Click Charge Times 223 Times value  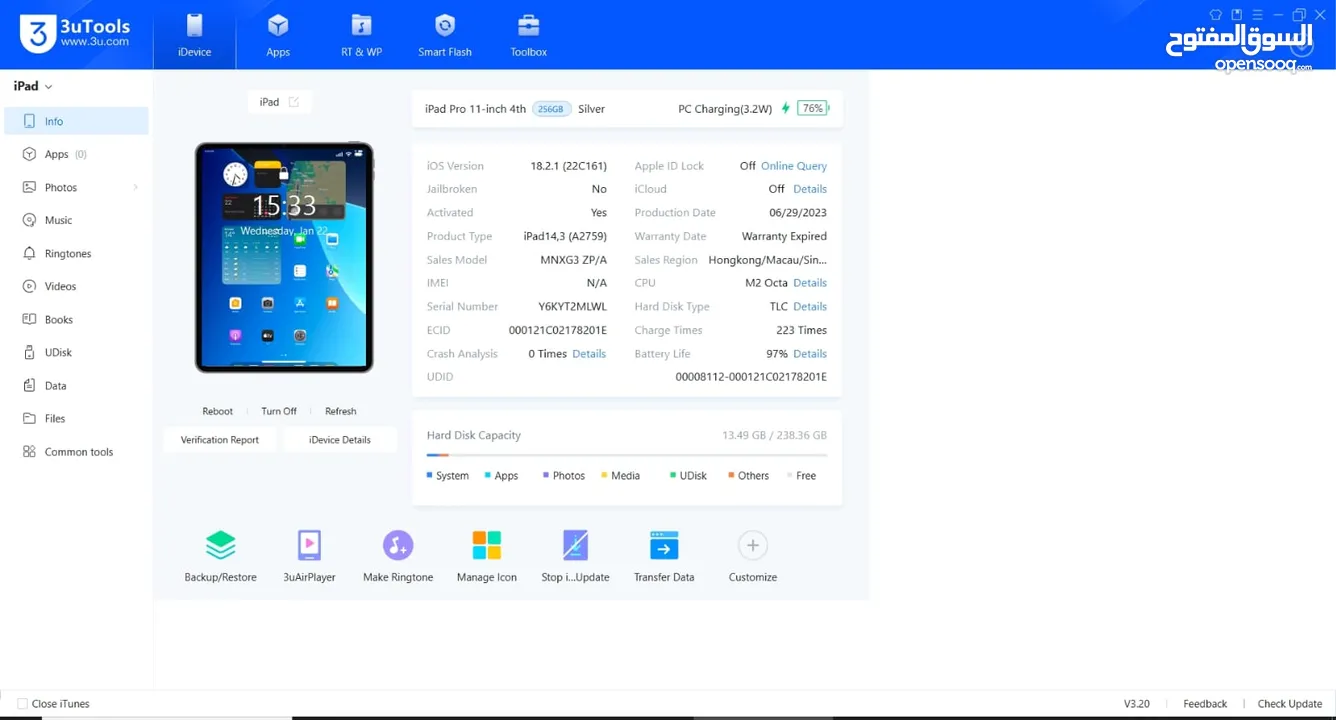pyautogui.click(x=801, y=330)
